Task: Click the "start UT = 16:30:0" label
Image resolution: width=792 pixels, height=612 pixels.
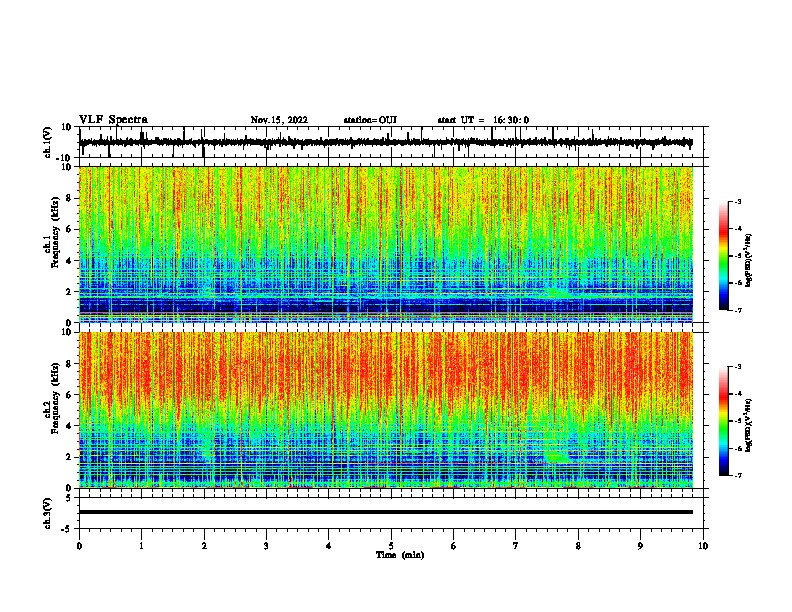Action: click(x=483, y=120)
